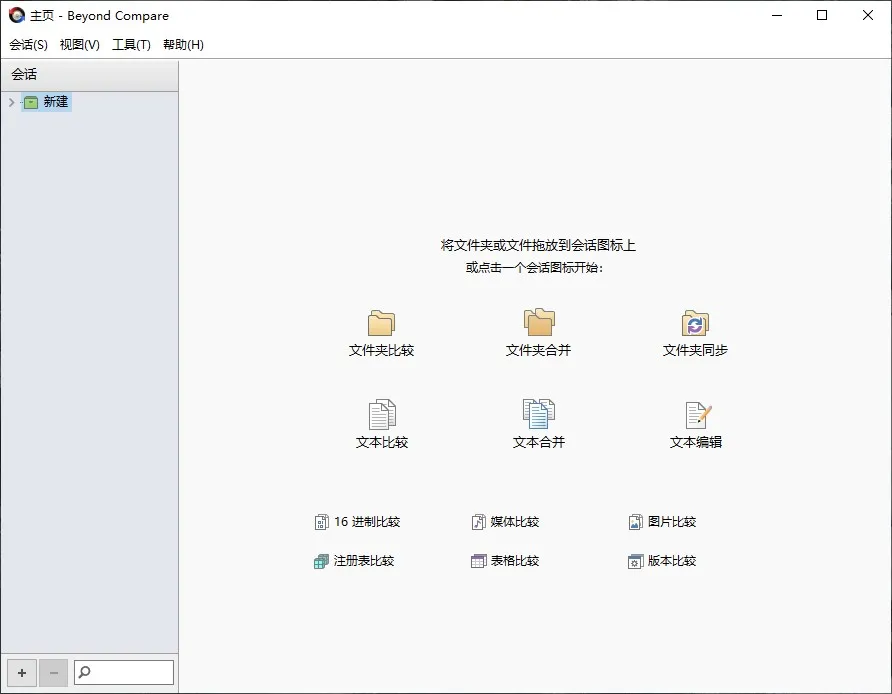Launch the 文本合并 text merge session icon

(x=539, y=414)
